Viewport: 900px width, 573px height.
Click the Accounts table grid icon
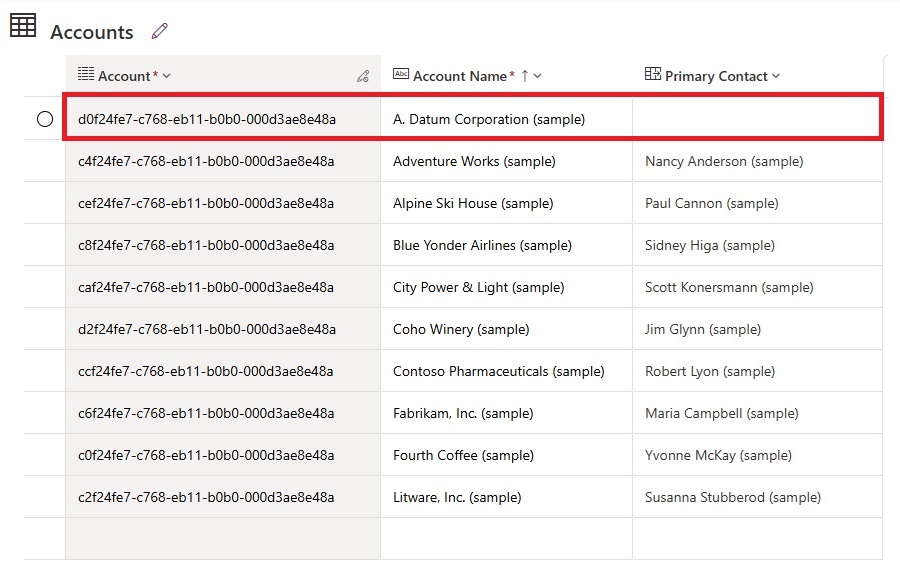coord(23,25)
